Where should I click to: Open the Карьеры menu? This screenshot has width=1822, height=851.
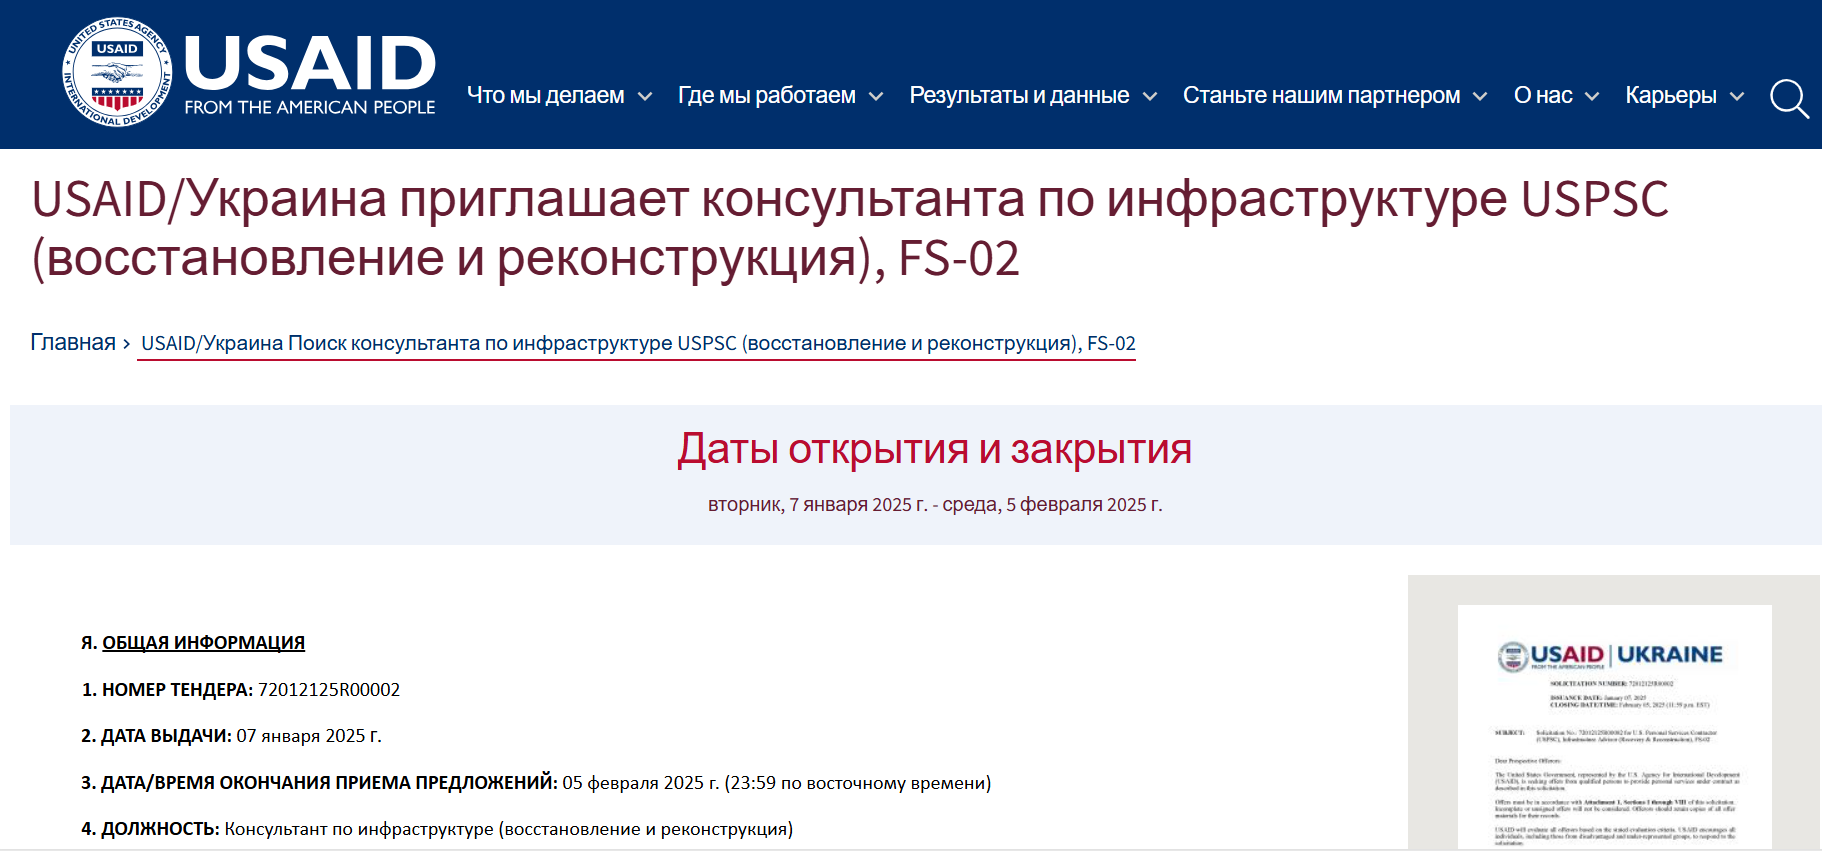[x=1671, y=95]
